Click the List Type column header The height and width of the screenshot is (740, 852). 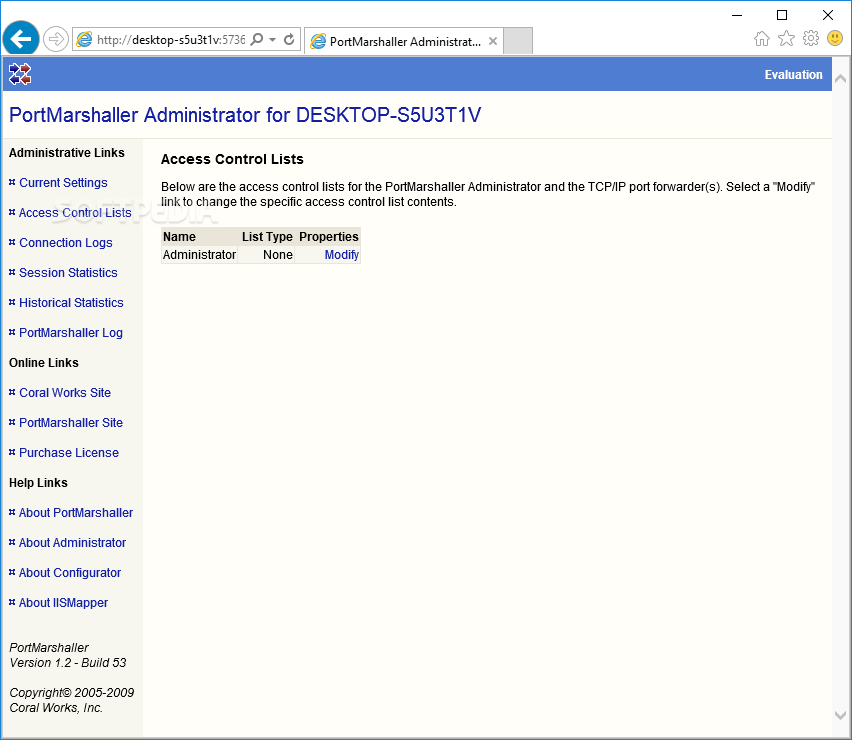pos(267,236)
